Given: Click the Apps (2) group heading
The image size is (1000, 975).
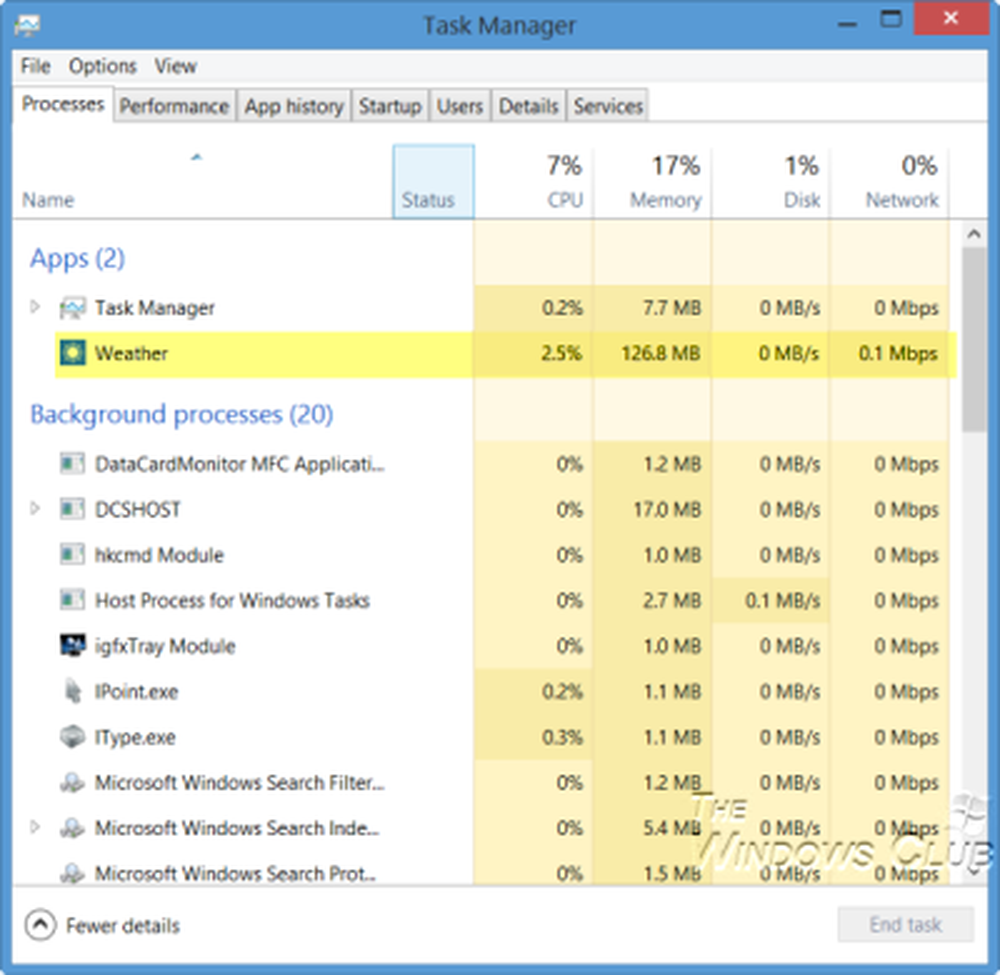Looking at the screenshot, I should 77,258.
